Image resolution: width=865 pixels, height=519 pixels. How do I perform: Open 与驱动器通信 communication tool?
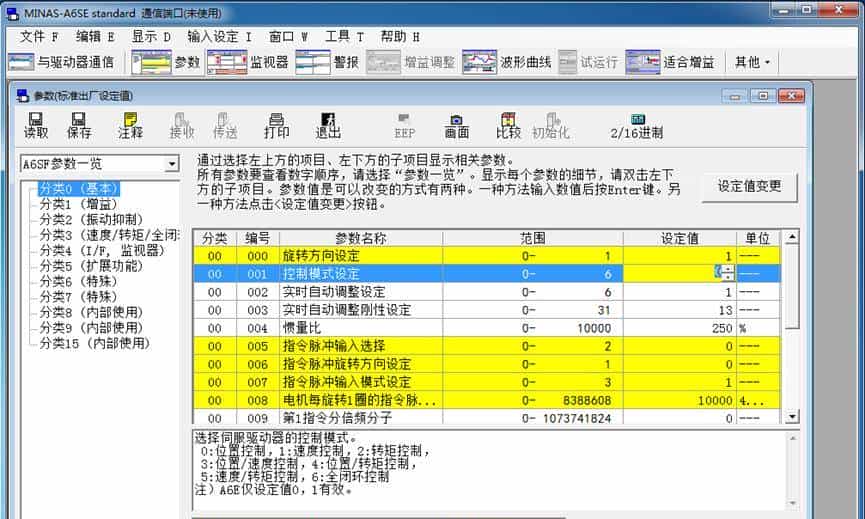point(61,62)
